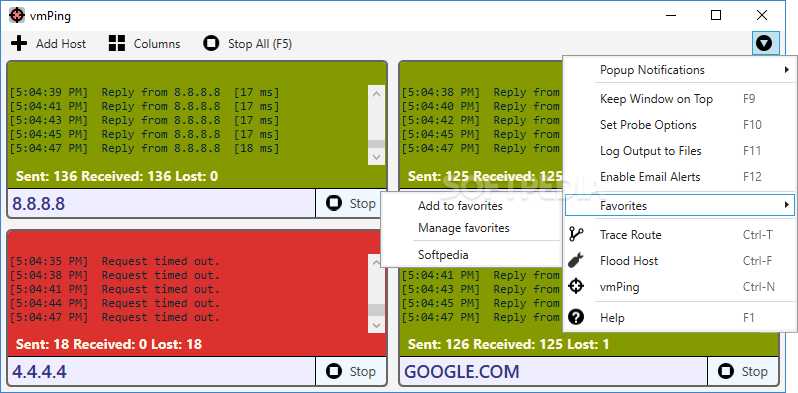Screen dimensions: 798x393
Task: Click 'Sent: 136 Received: 136 Lost: 0' status
Action: pyautogui.click(x=117, y=176)
